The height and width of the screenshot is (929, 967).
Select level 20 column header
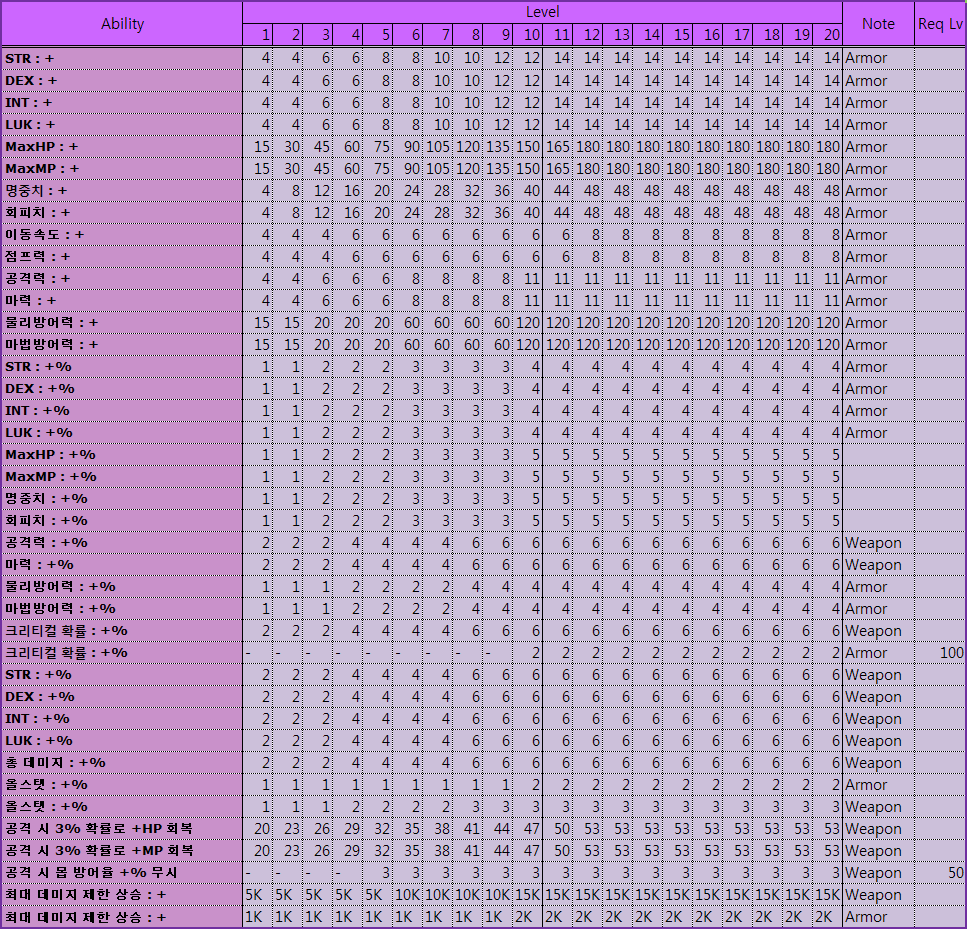828,35
